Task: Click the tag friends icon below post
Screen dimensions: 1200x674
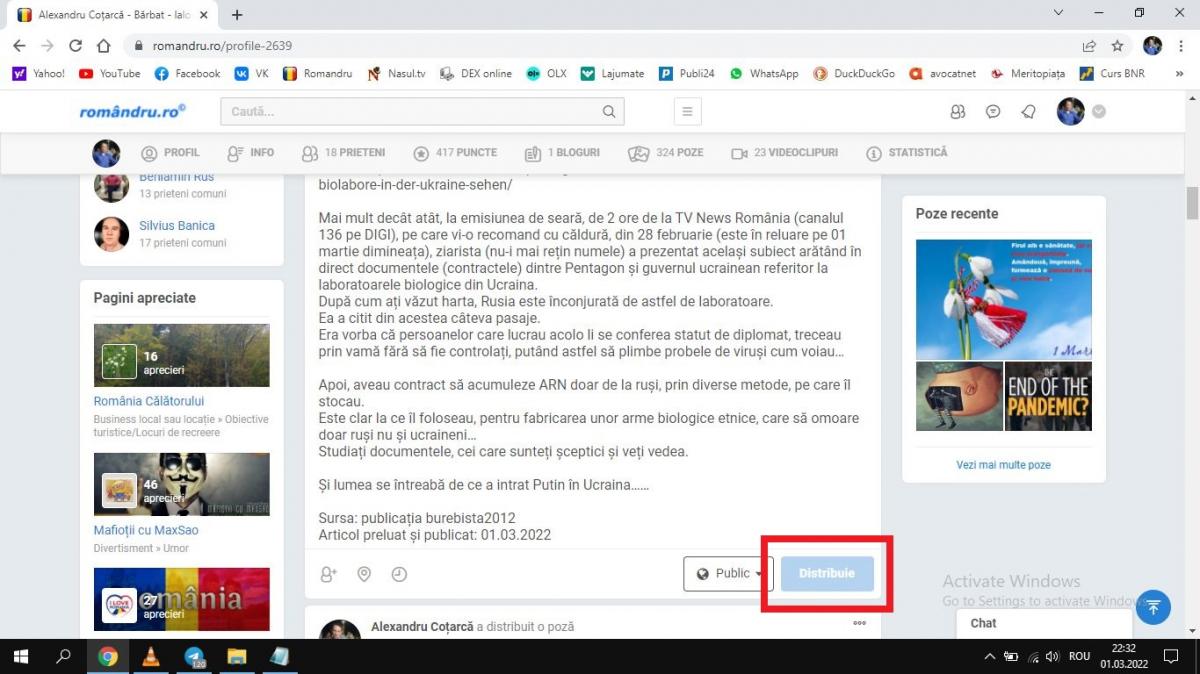Action: coord(328,574)
